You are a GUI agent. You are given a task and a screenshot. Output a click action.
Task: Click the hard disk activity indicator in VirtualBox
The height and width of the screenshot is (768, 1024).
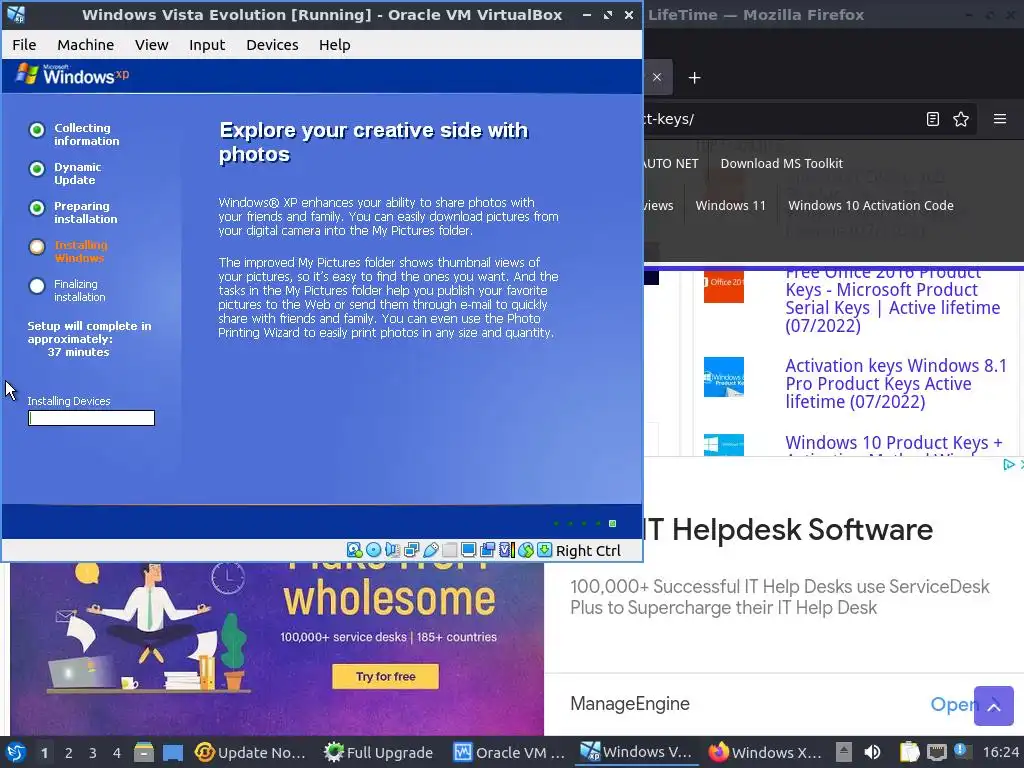pyautogui.click(x=354, y=550)
